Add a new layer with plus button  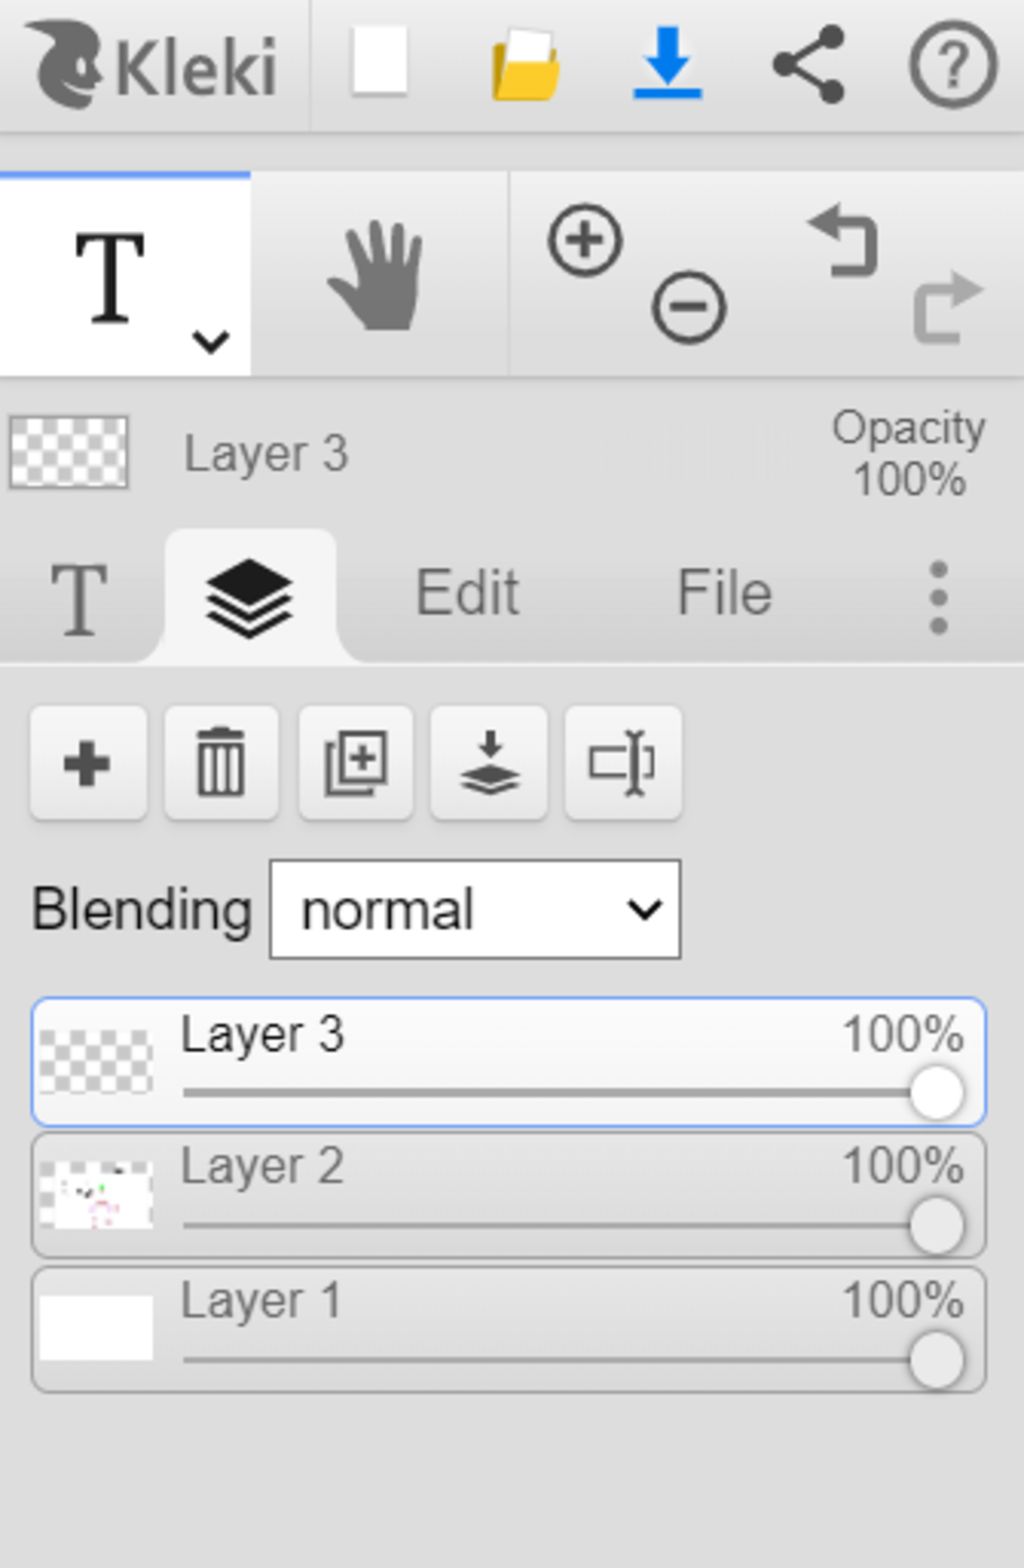click(88, 763)
